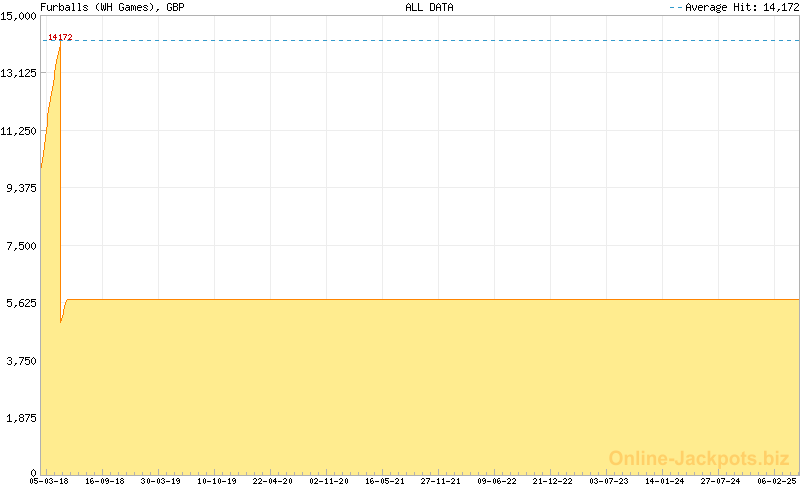800x490 pixels.
Task: Click the 1,875 y-axis label
Action: [21, 418]
